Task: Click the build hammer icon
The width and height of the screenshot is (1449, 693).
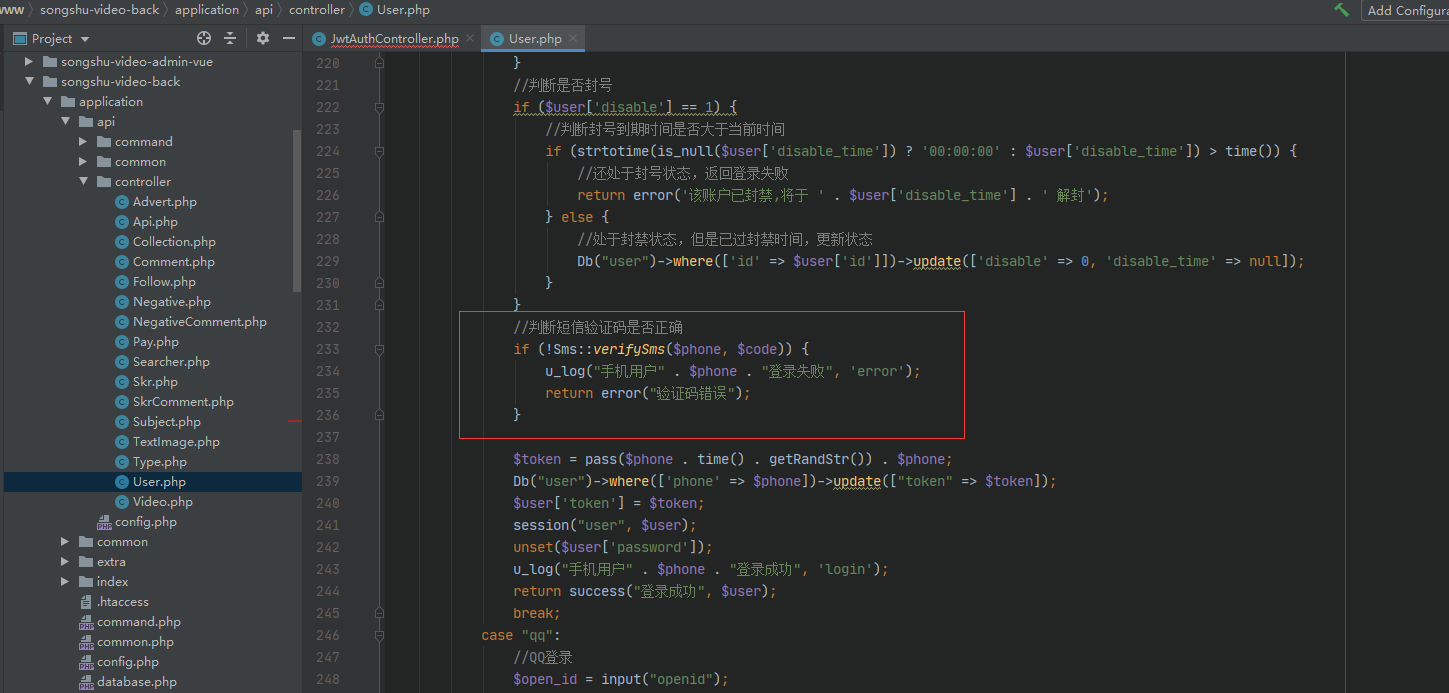Action: [1341, 9]
